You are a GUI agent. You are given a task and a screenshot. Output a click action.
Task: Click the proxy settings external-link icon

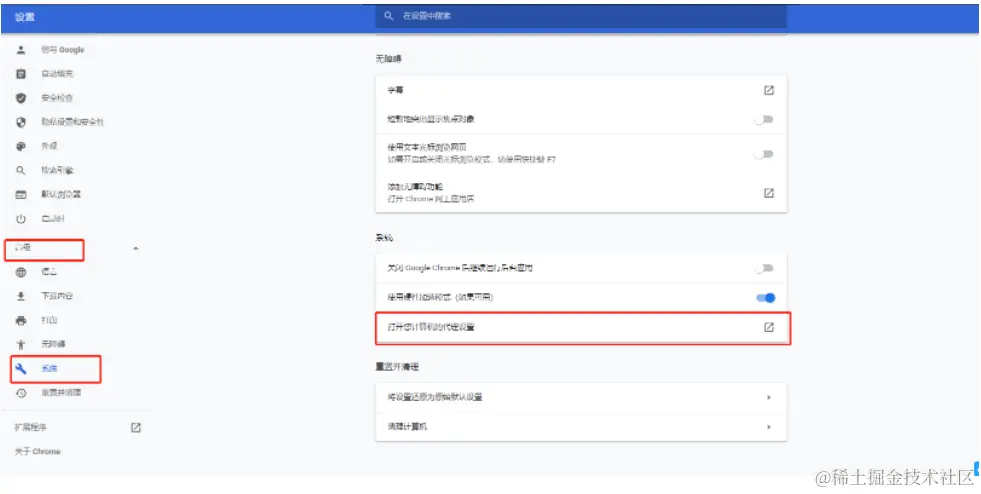[x=769, y=327]
